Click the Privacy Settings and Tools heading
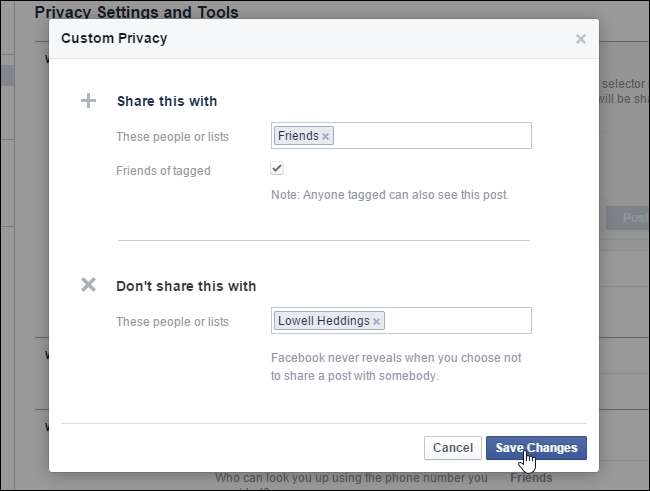 tap(136, 12)
